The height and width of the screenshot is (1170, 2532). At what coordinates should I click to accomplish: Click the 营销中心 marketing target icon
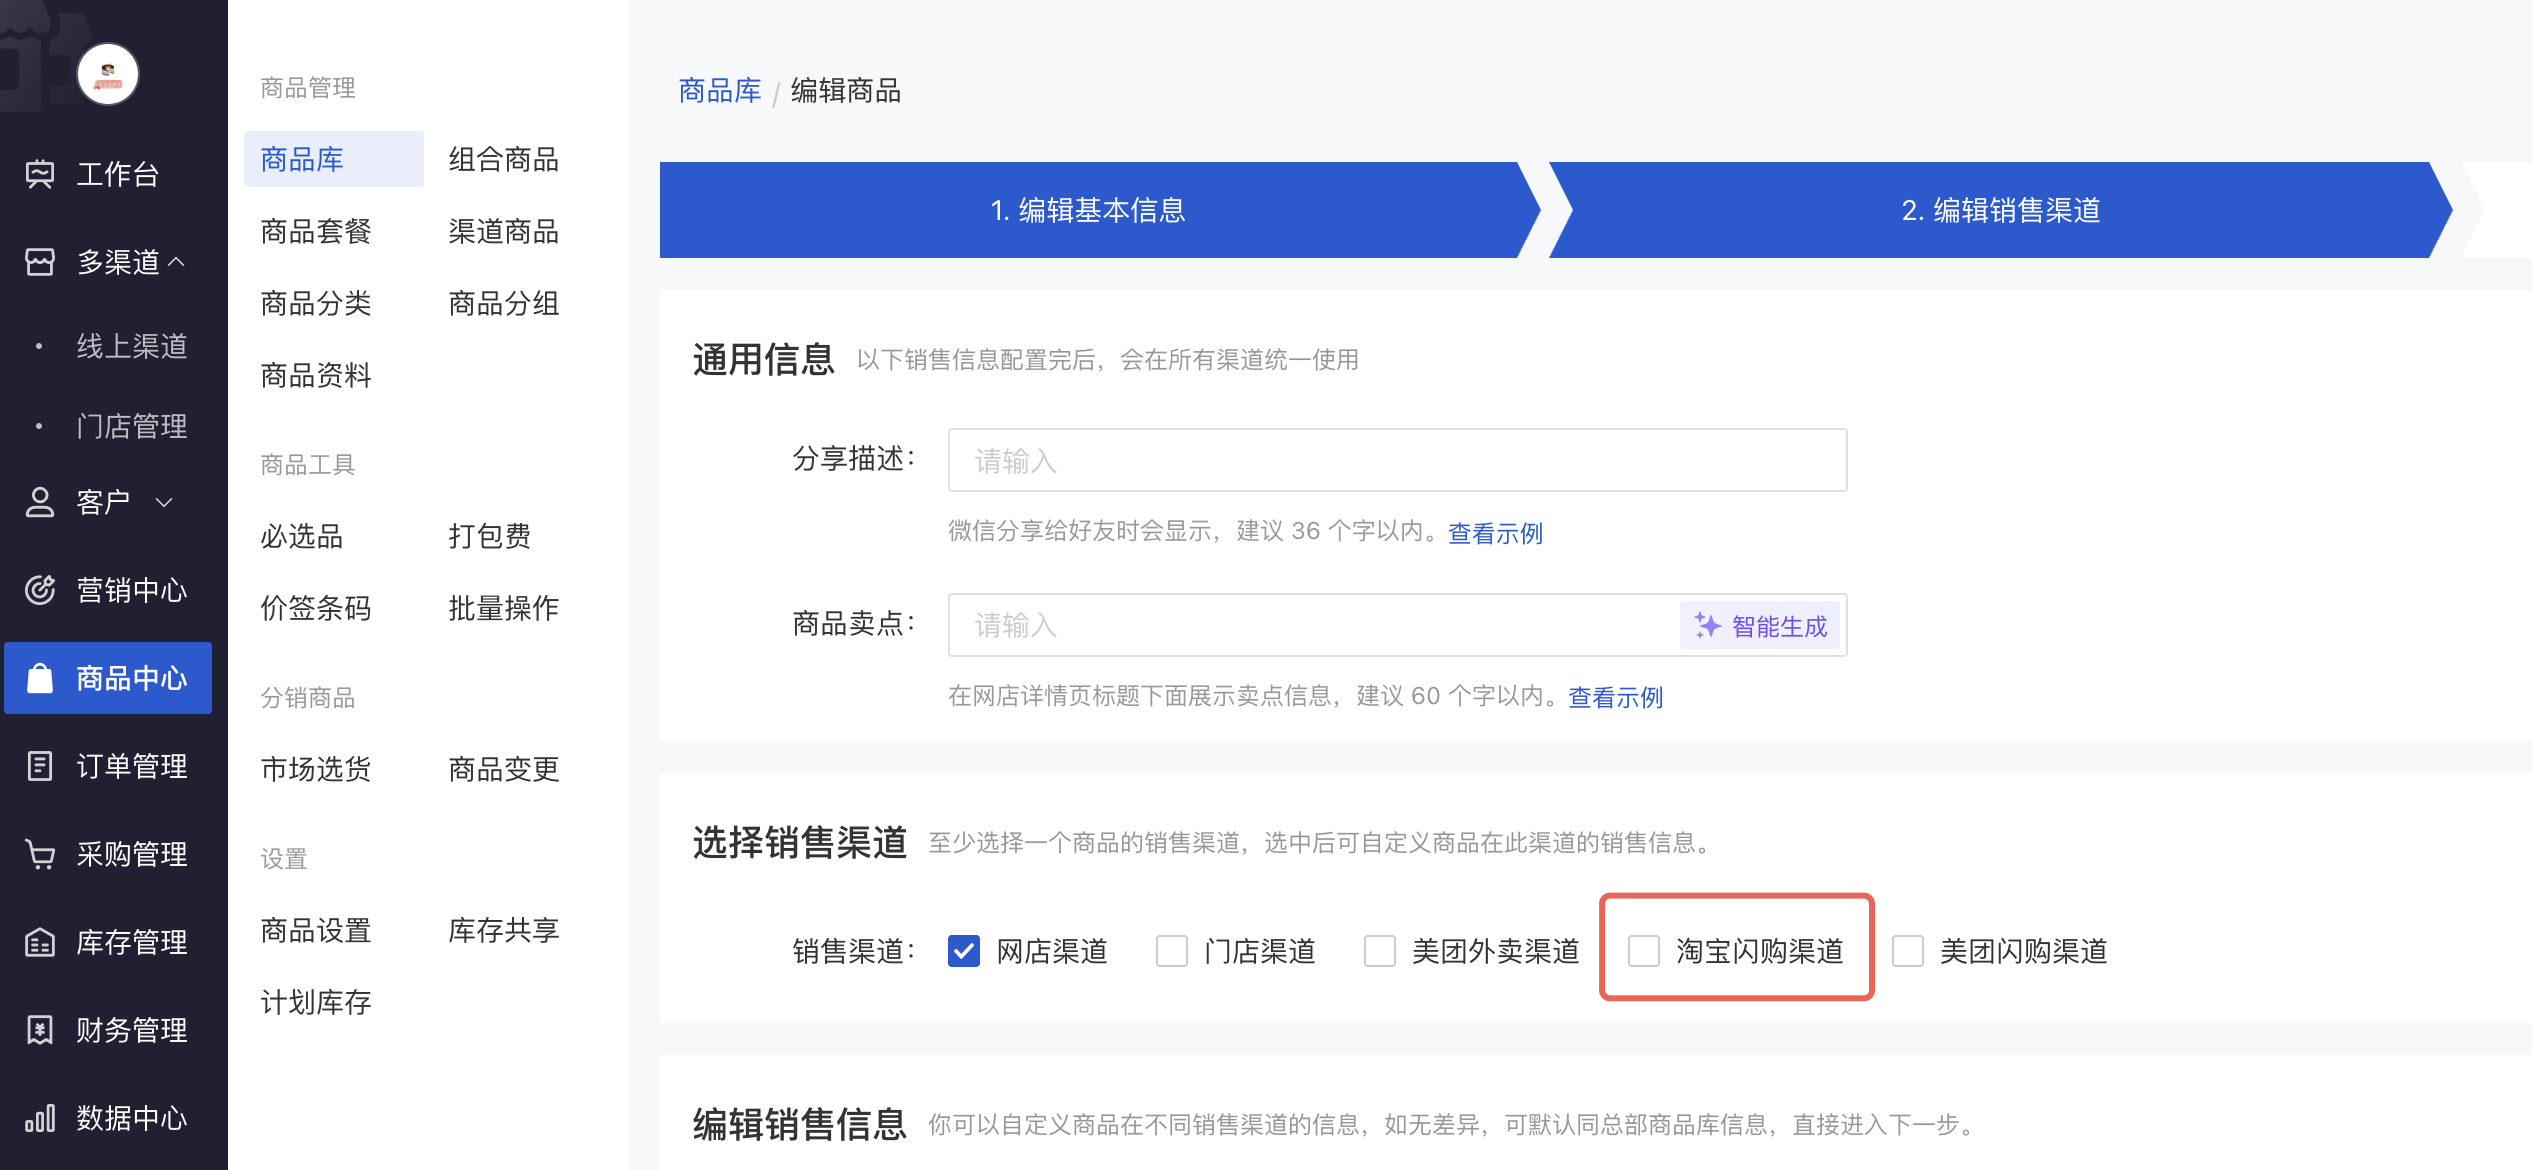click(x=40, y=590)
